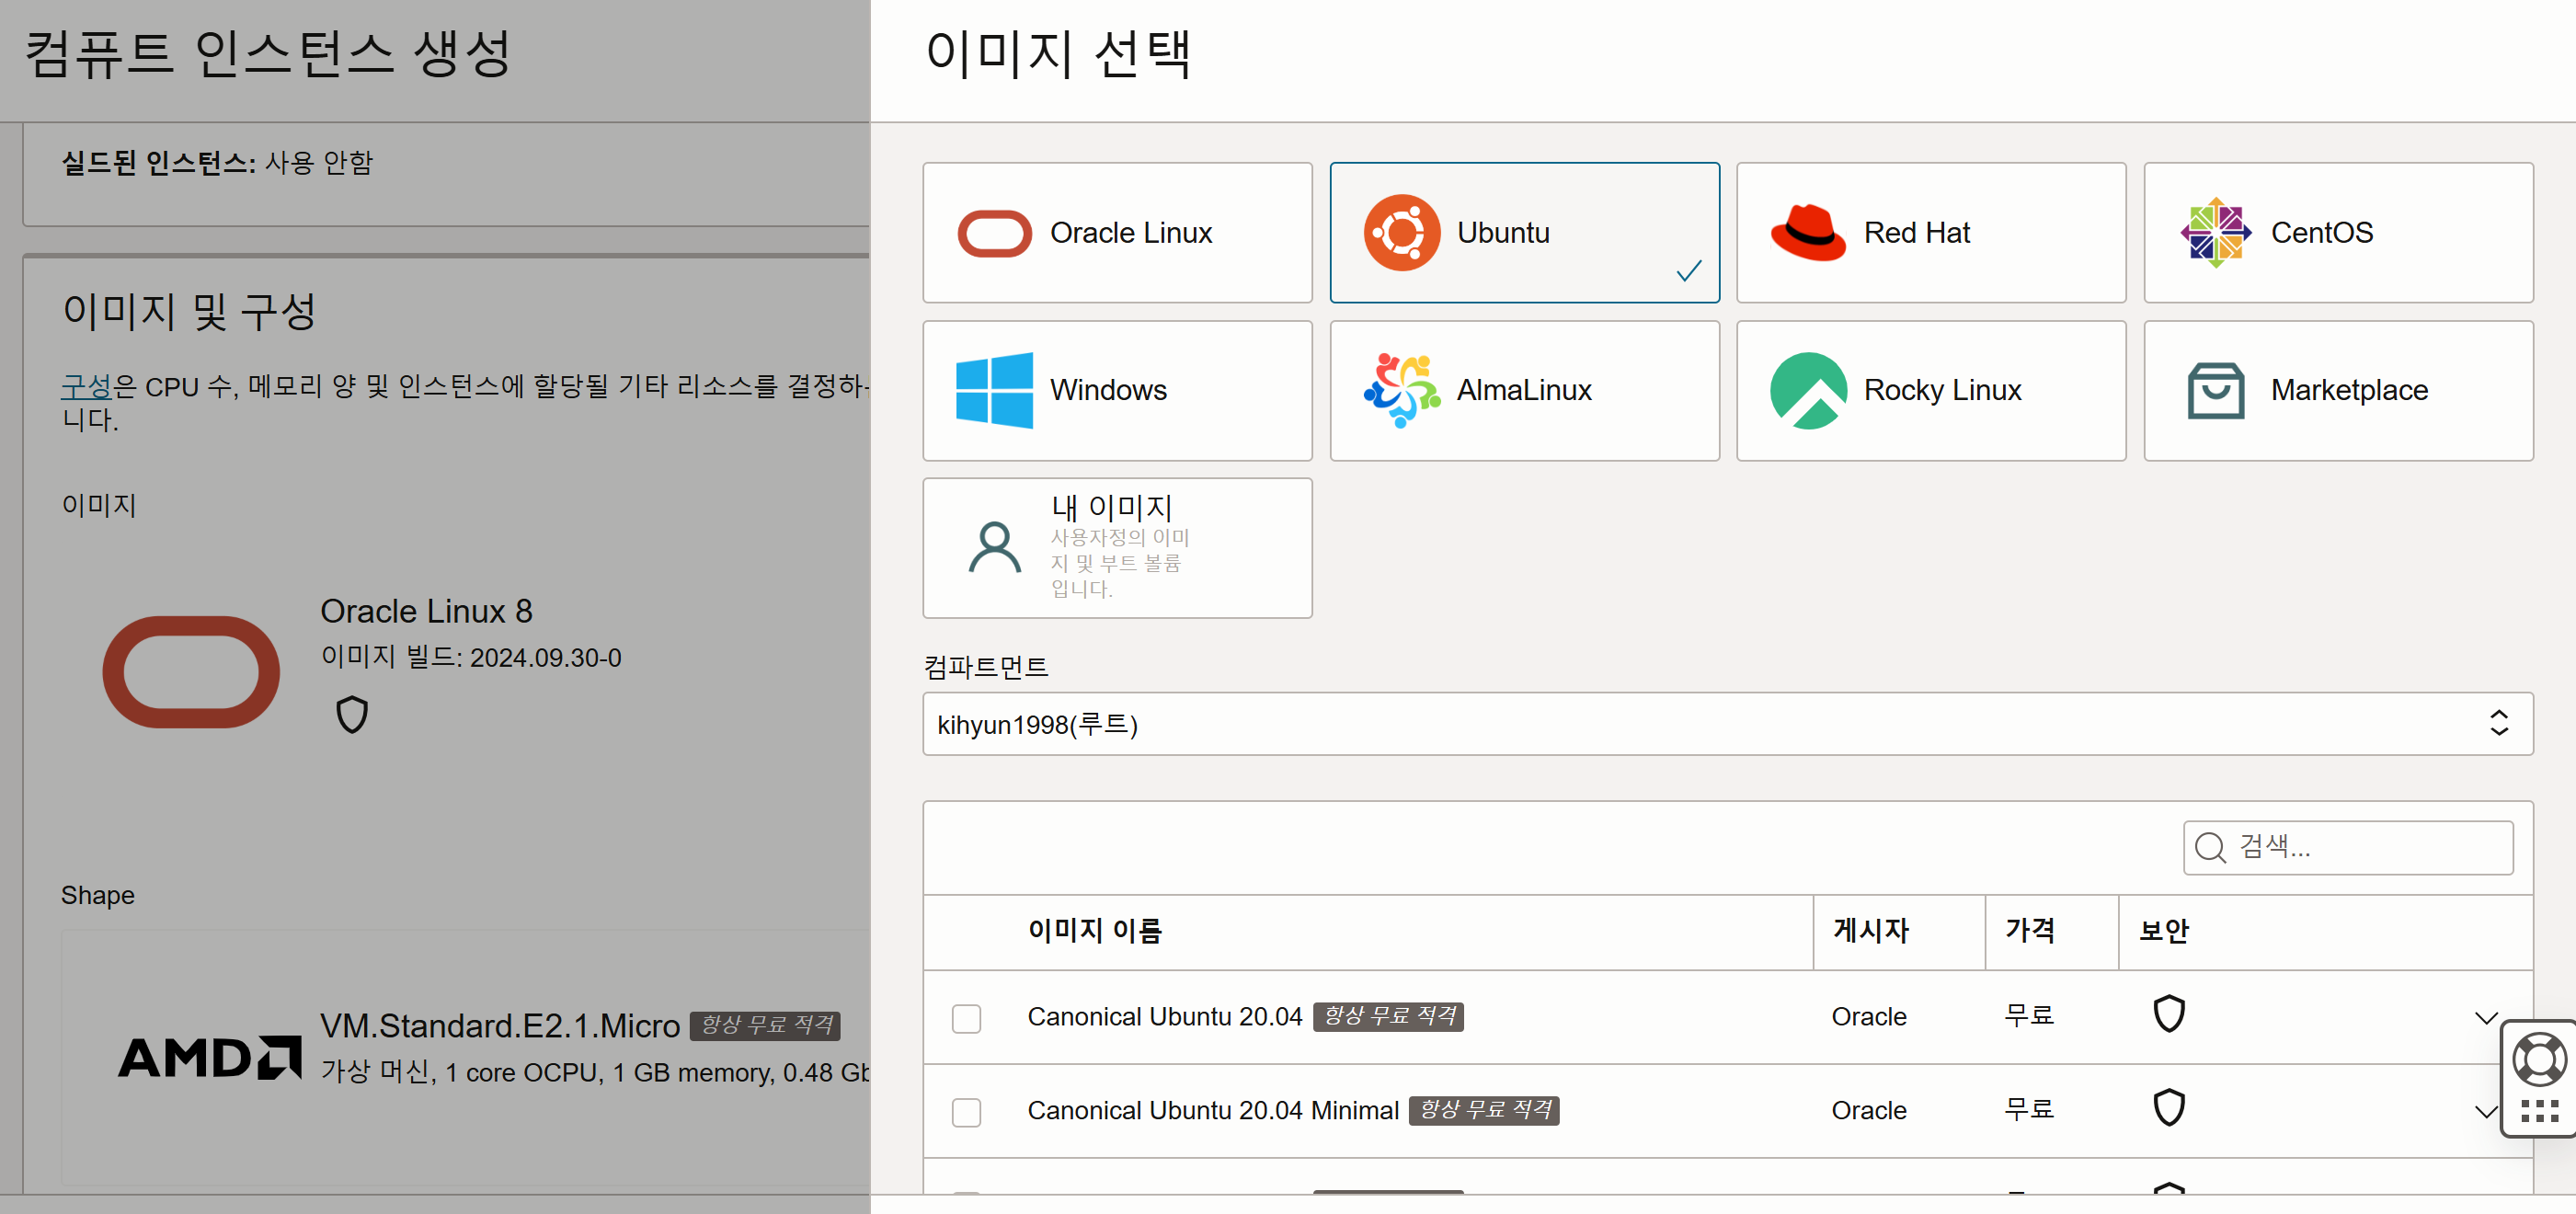Select the Oracle Linux image card
The height and width of the screenshot is (1214, 2576).
[x=1117, y=232]
